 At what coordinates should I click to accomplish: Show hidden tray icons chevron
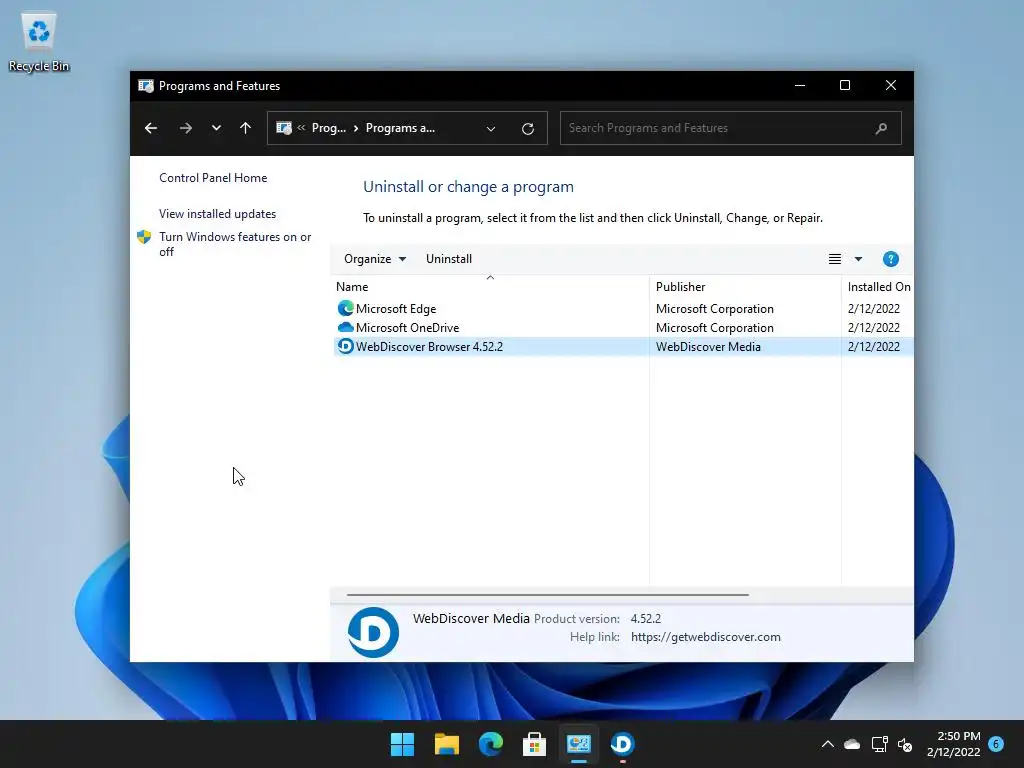[x=827, y=744]
